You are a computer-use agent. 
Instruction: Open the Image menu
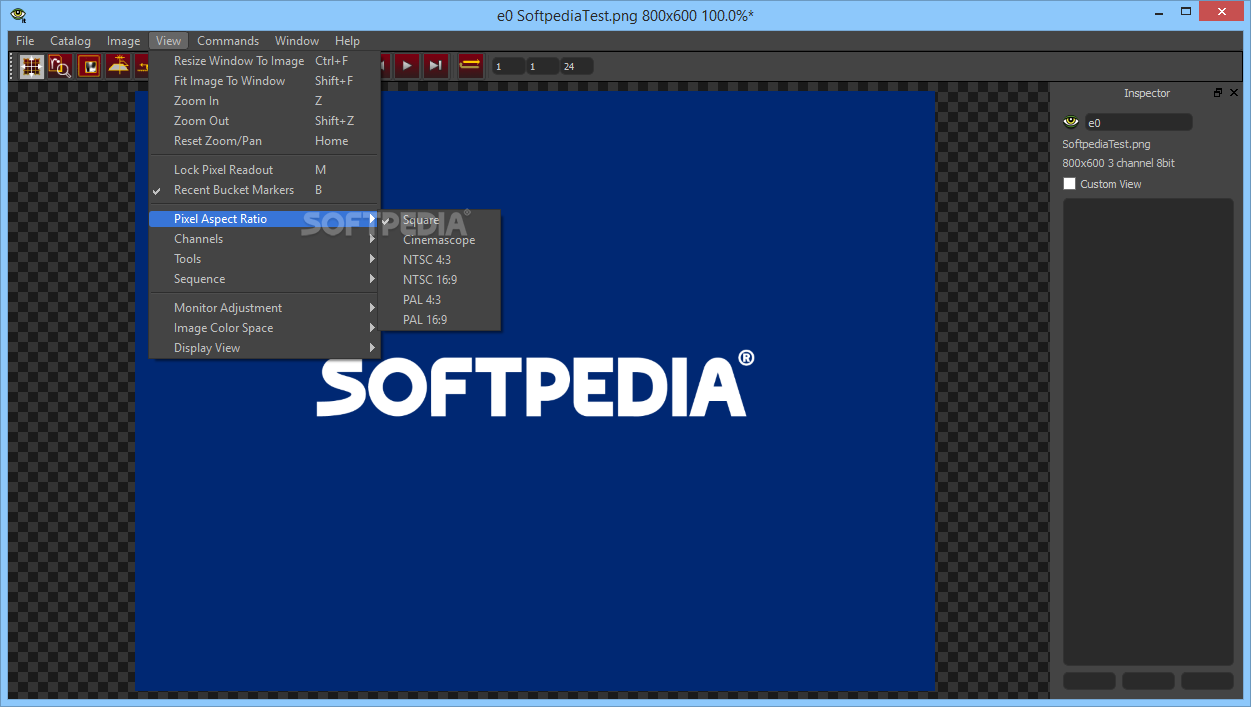point(124,41)
